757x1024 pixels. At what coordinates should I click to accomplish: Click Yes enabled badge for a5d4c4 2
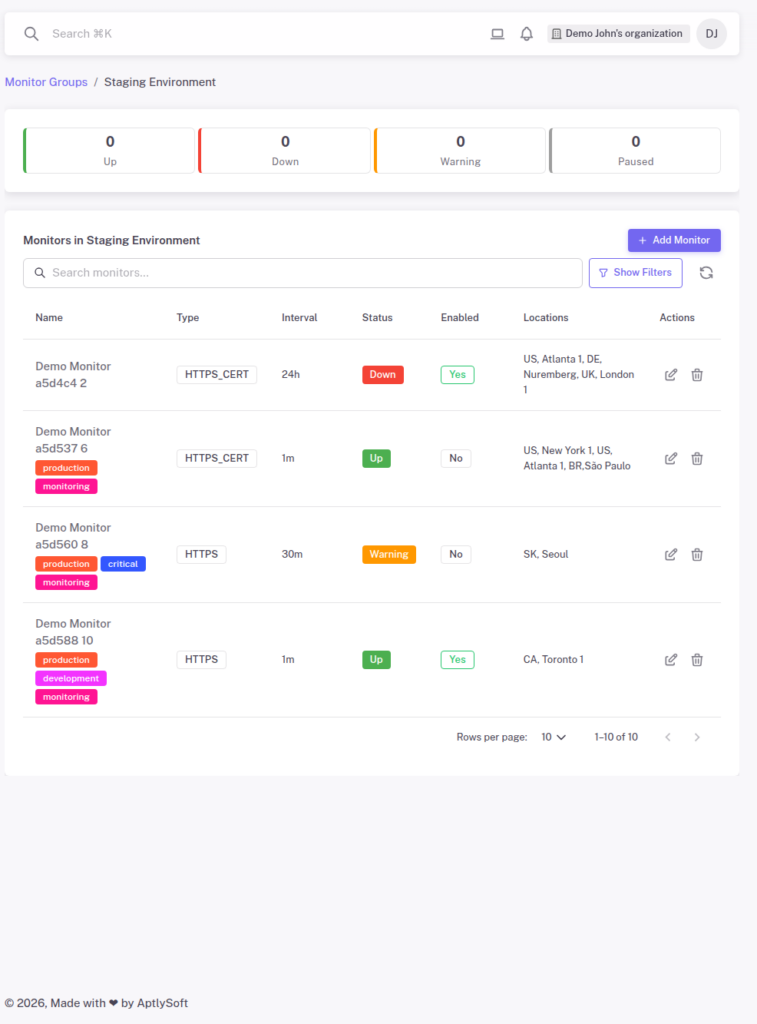(x=457, y=375)
